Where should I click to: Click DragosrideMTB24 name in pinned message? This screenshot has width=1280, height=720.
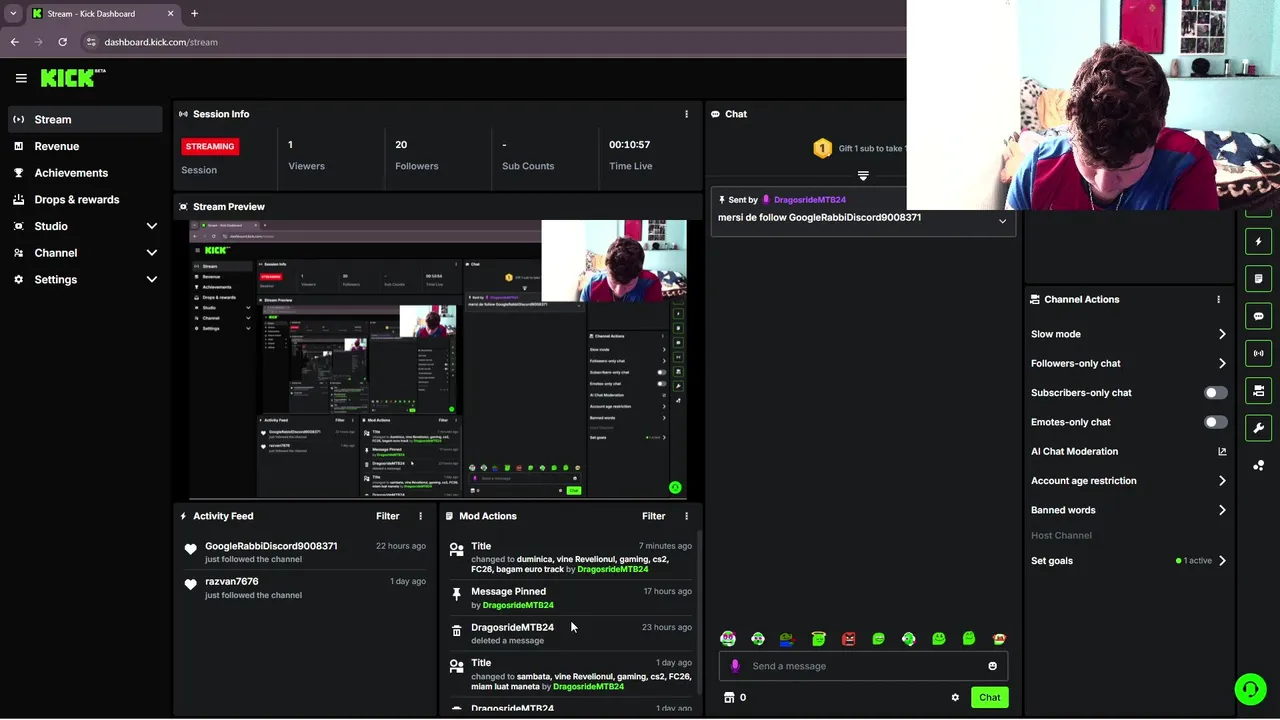point(809,200)
